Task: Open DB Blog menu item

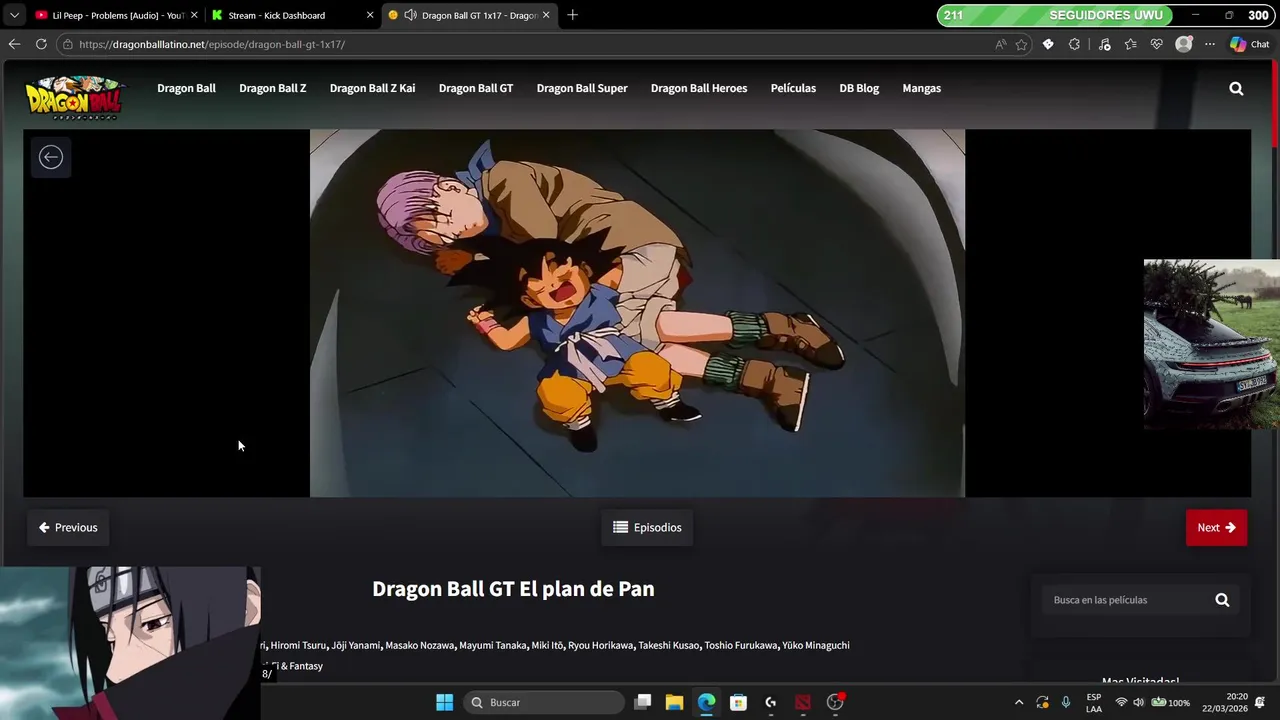Action: (x=859, y=88)
